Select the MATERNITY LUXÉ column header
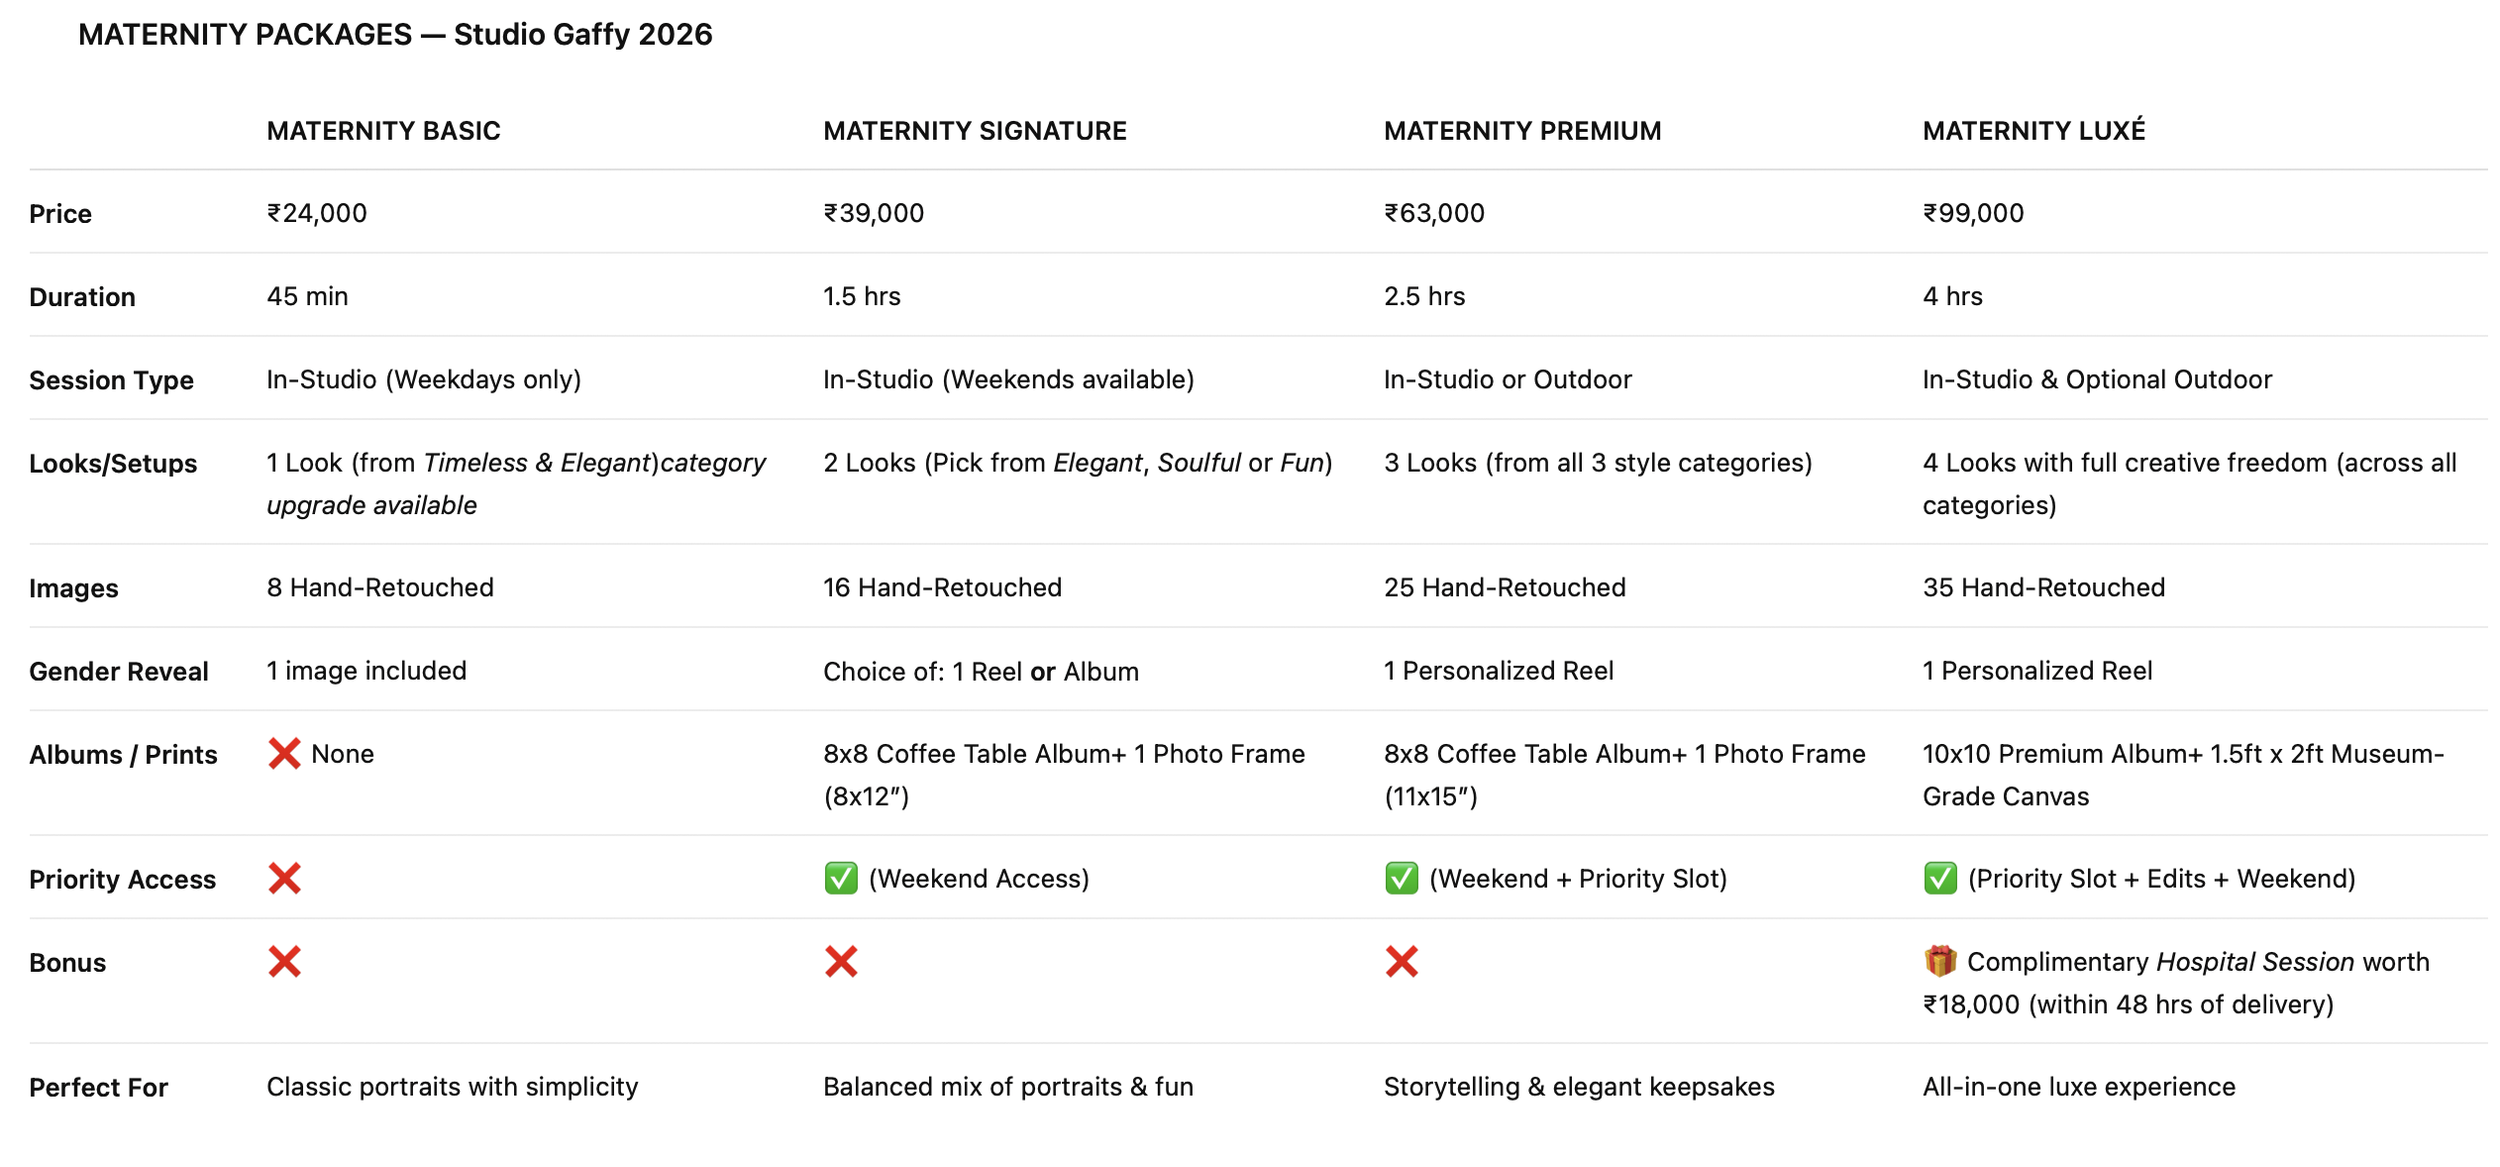The height and width of the screenshot is (1167, 2500). click(2033, 131)
